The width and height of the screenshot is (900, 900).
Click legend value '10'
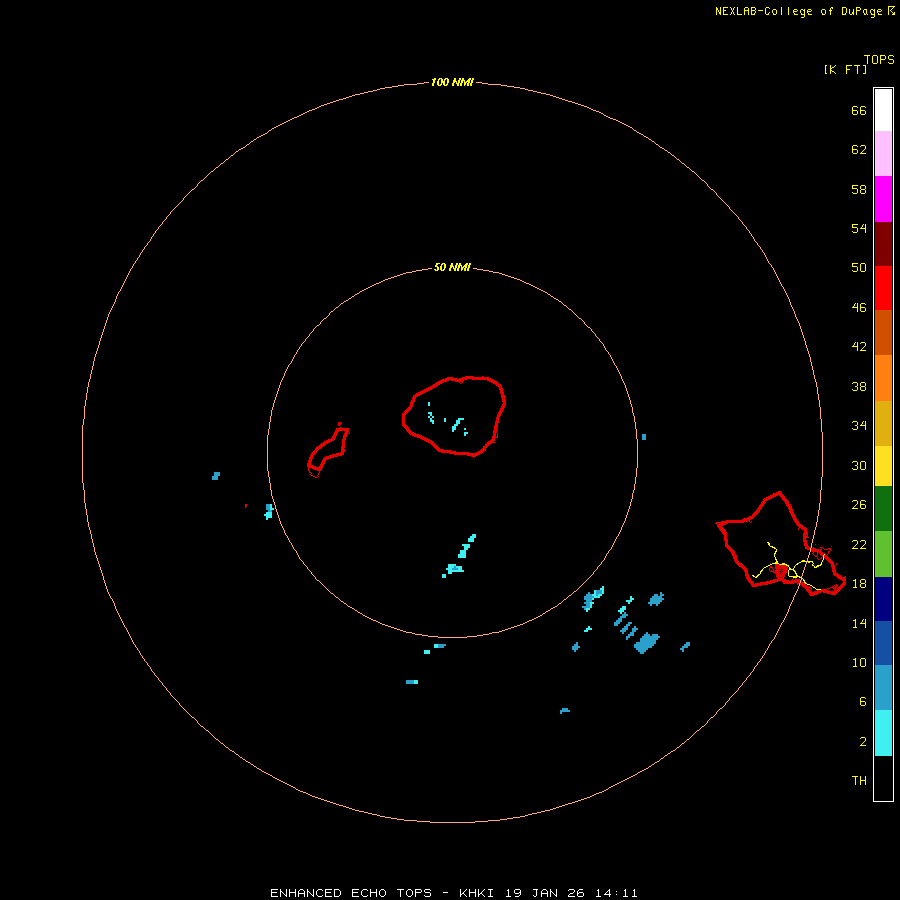pos(859,662)
